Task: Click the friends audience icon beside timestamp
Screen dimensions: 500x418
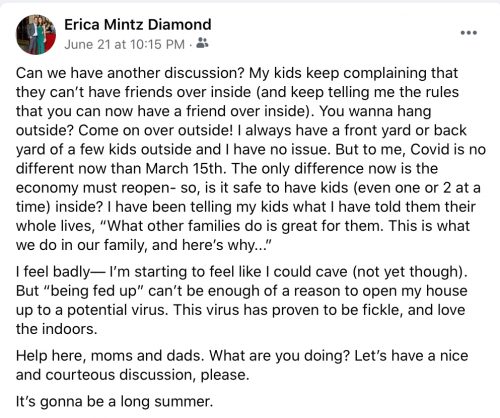Action: coord(202,43)
